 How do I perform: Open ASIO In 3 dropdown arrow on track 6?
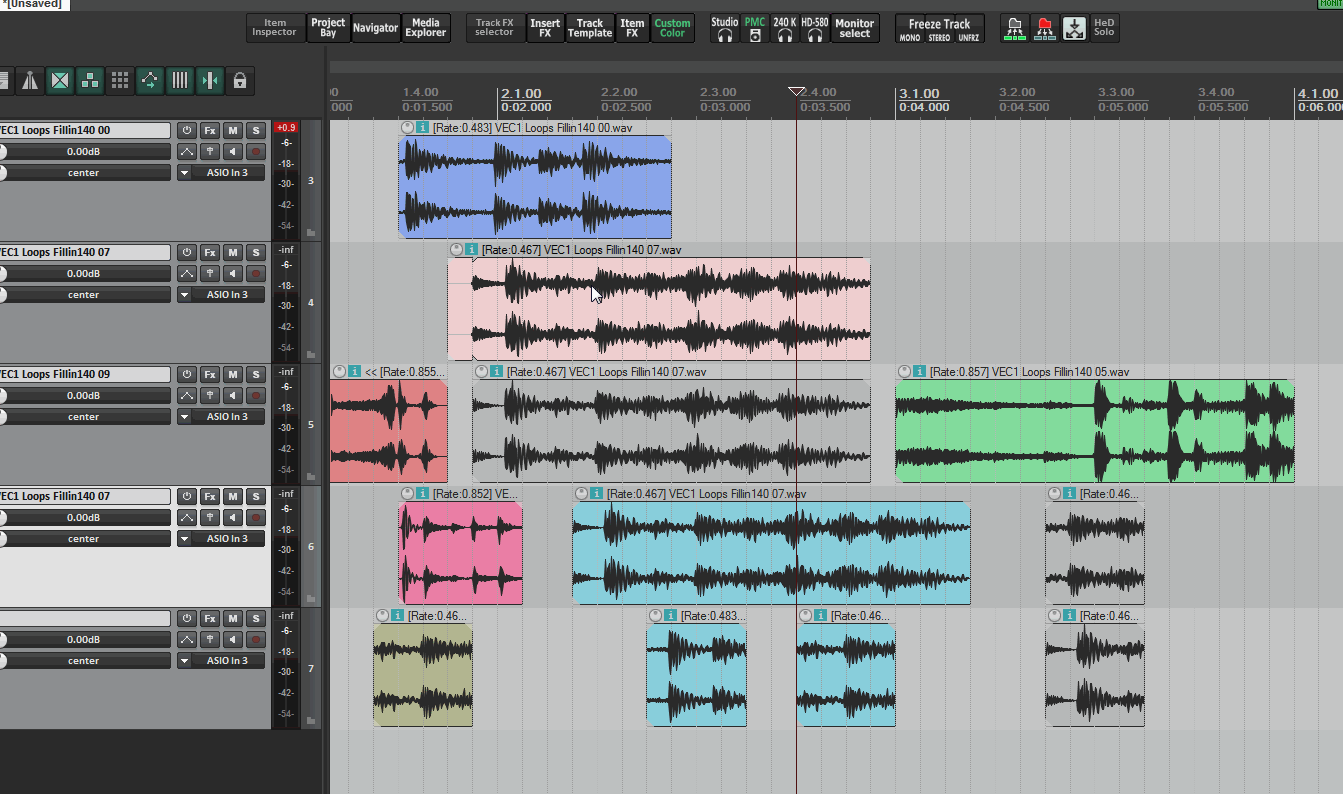(184, 539)
